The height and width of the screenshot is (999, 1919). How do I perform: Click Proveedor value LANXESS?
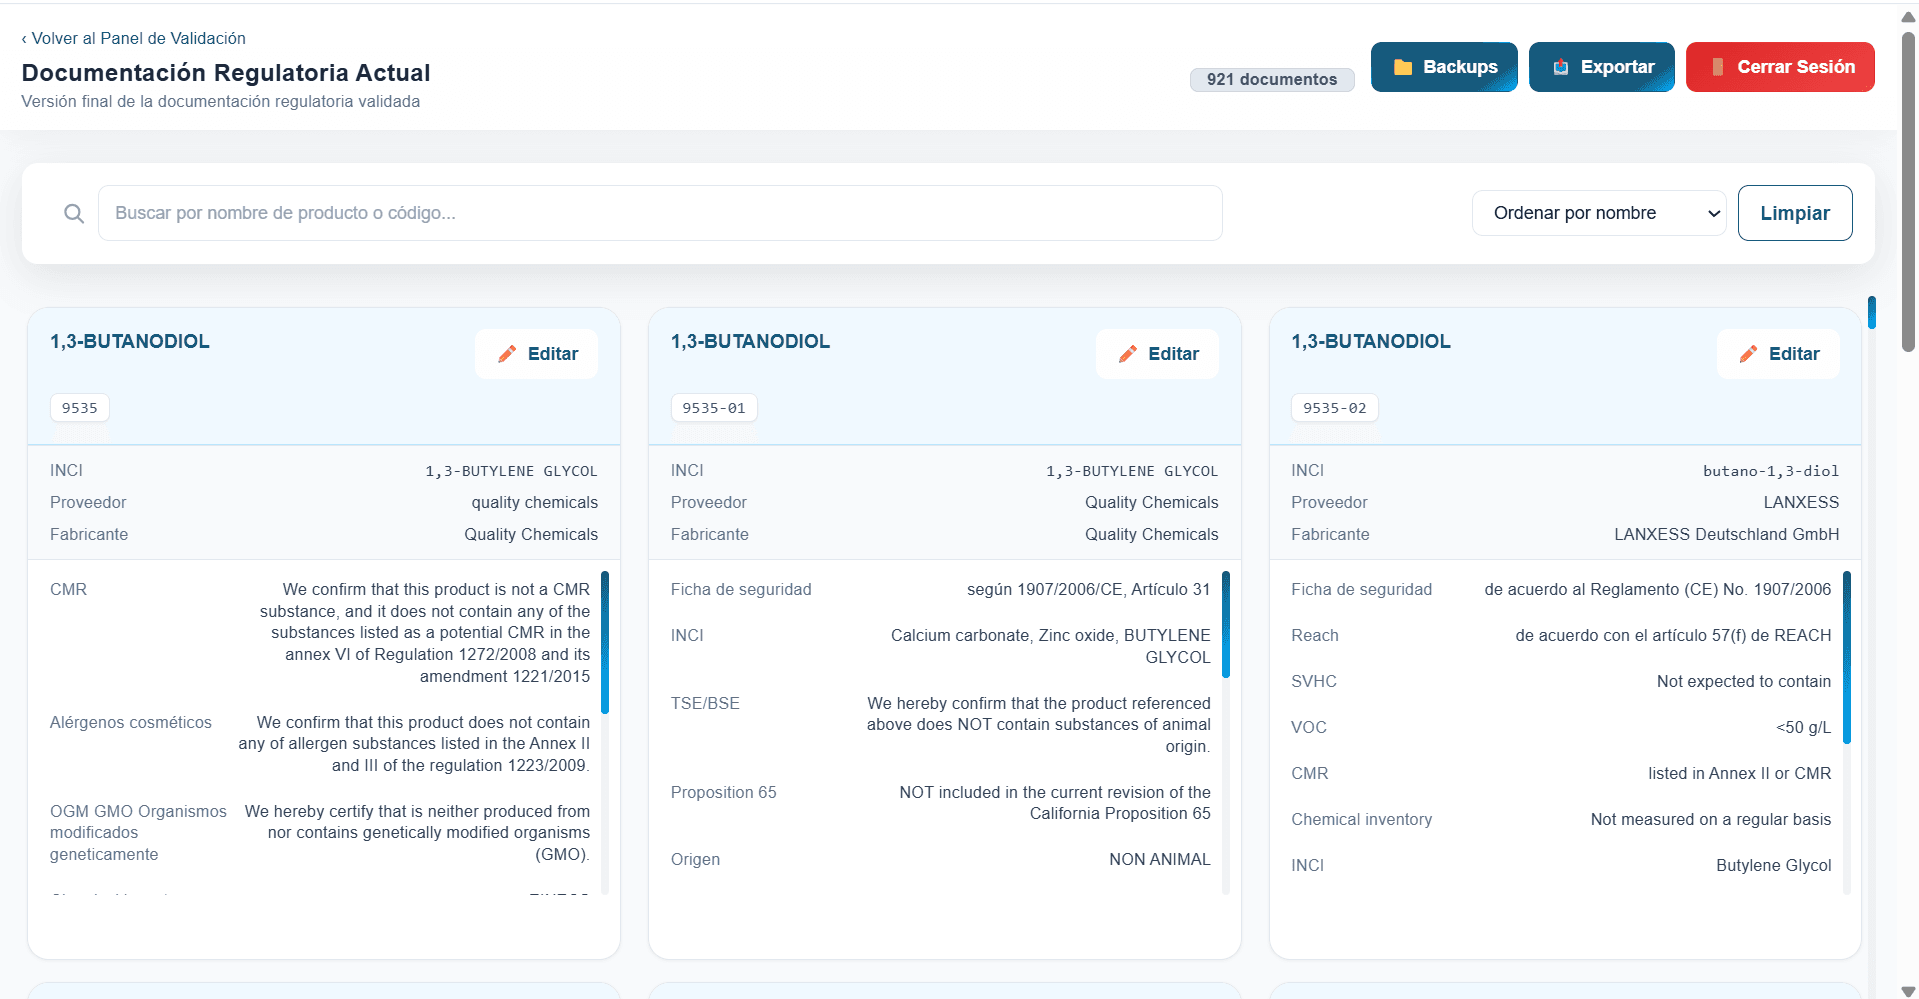[1801, 502]
